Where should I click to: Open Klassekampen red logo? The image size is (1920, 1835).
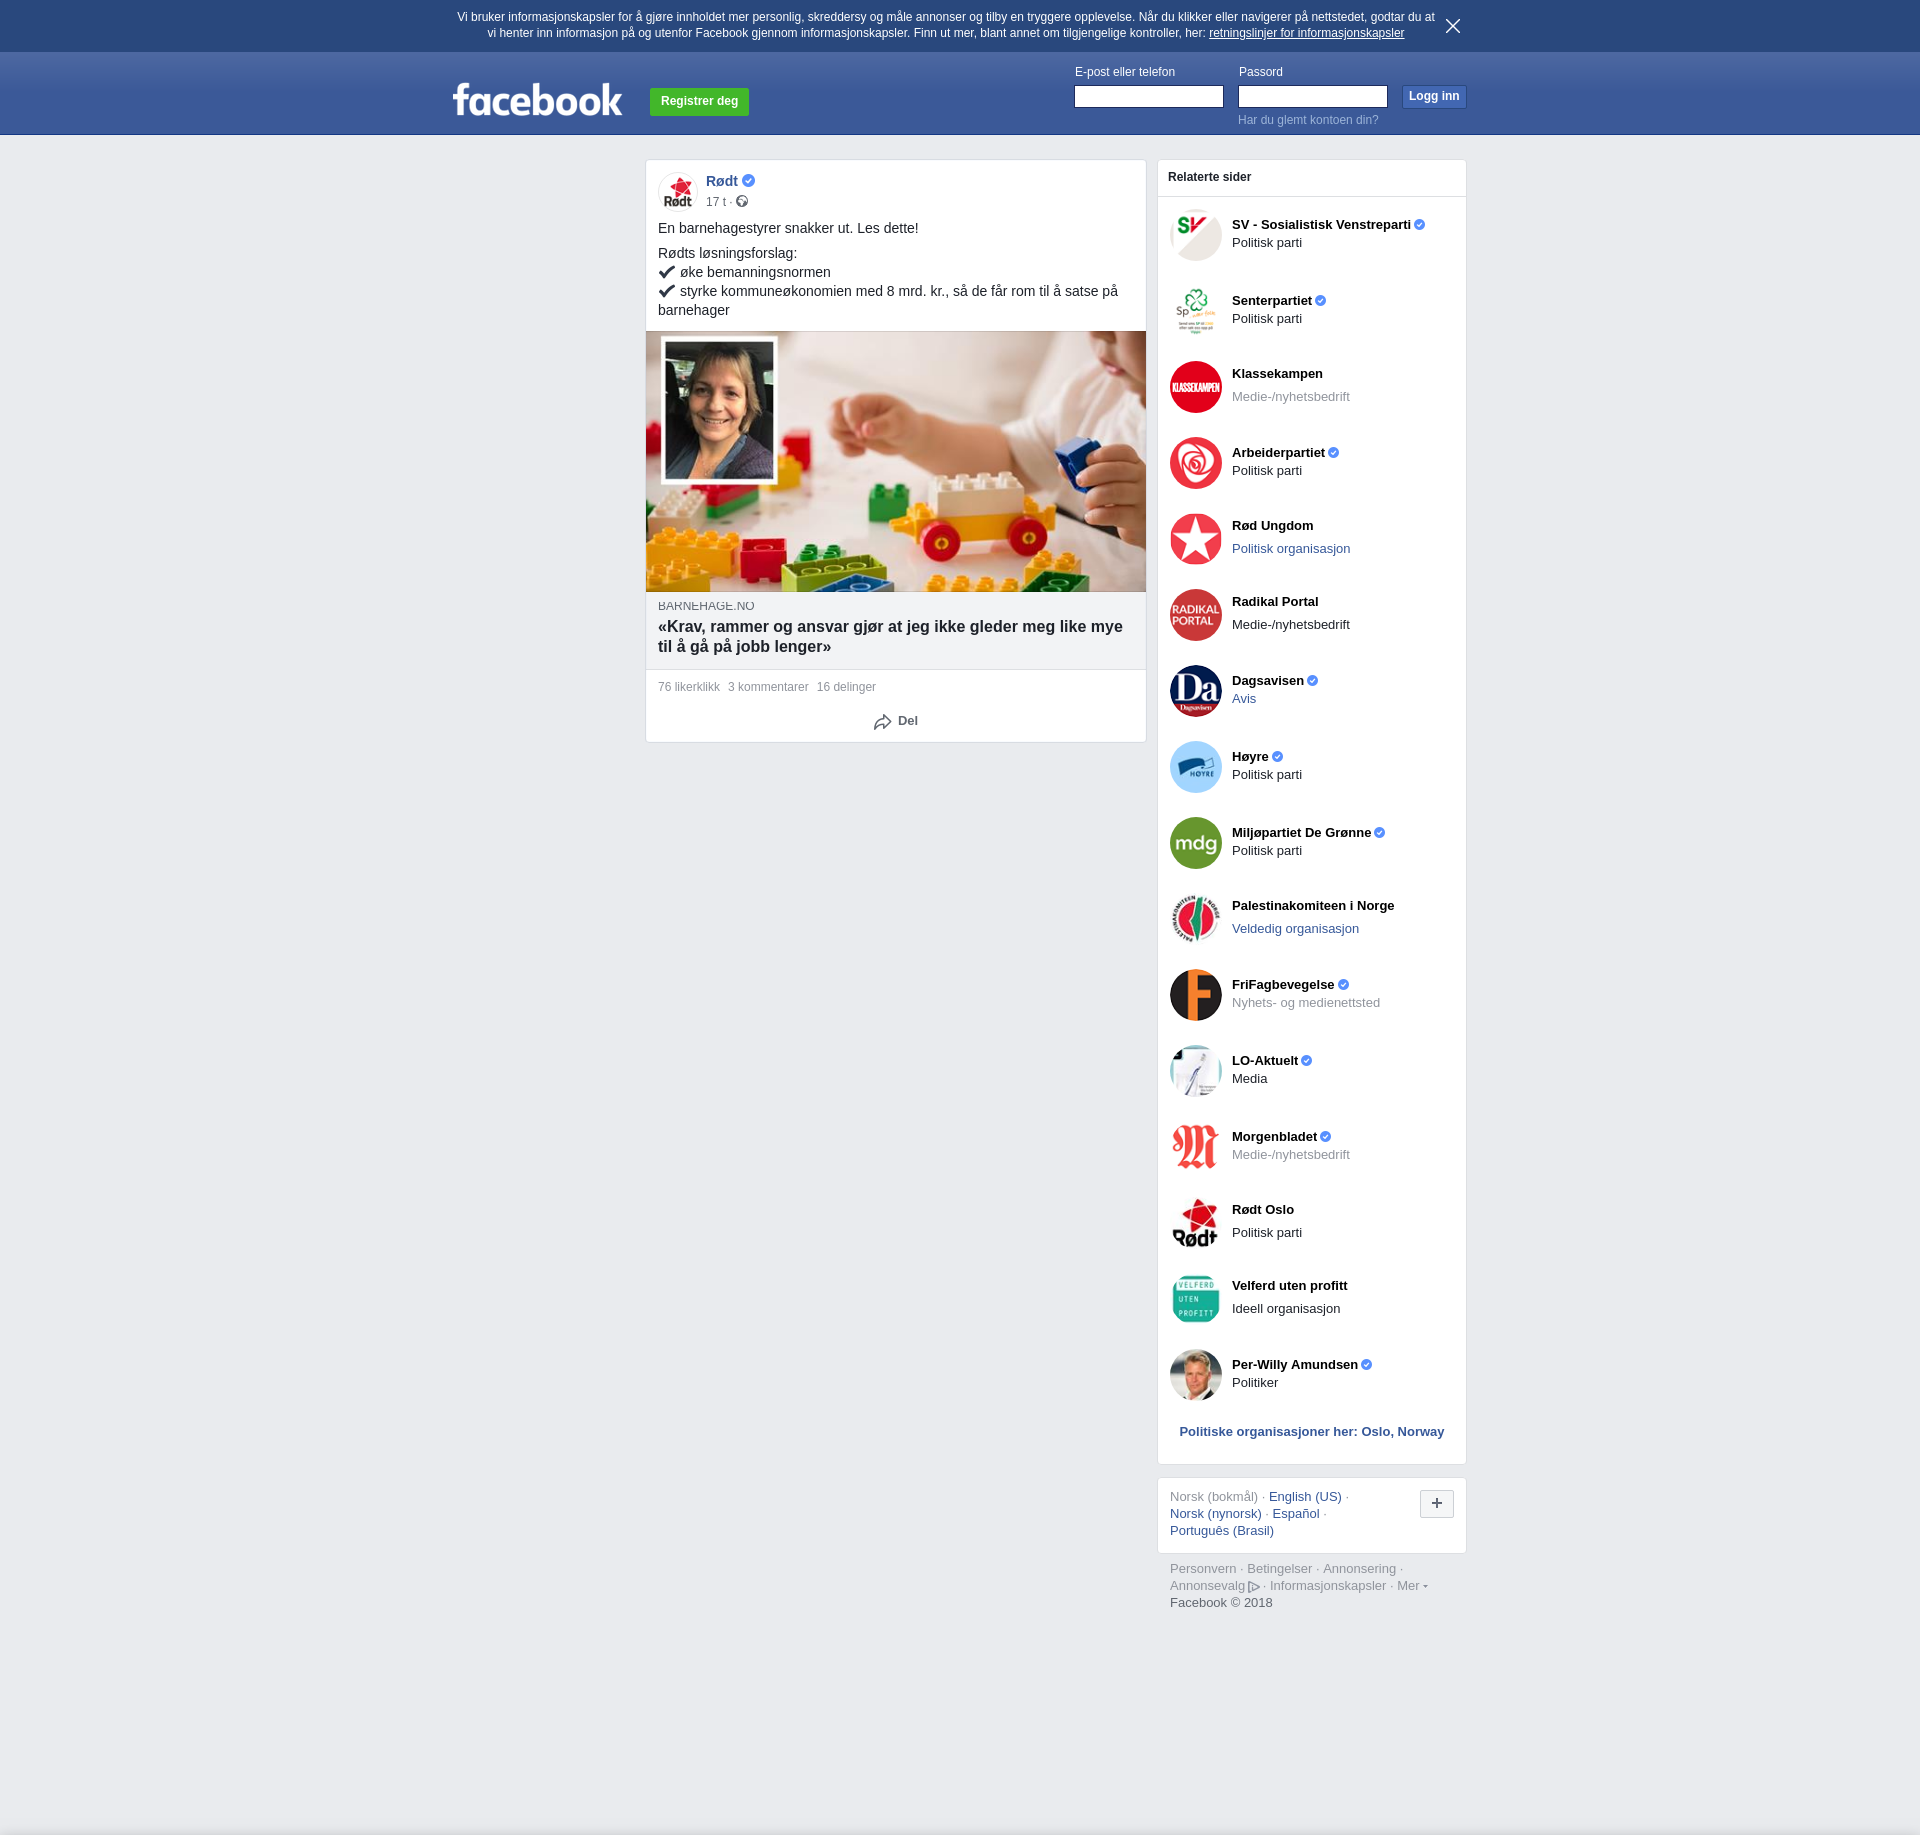pyautogui.click(x=1196, y=387)
